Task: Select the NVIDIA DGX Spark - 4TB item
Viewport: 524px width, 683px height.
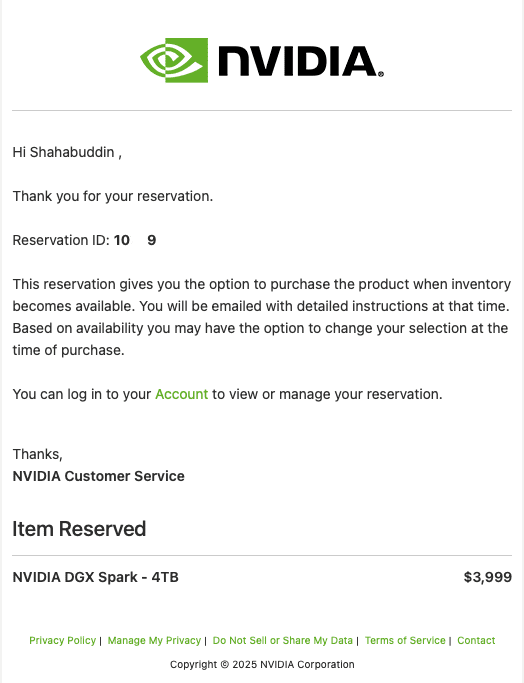Action: (96, 577)
